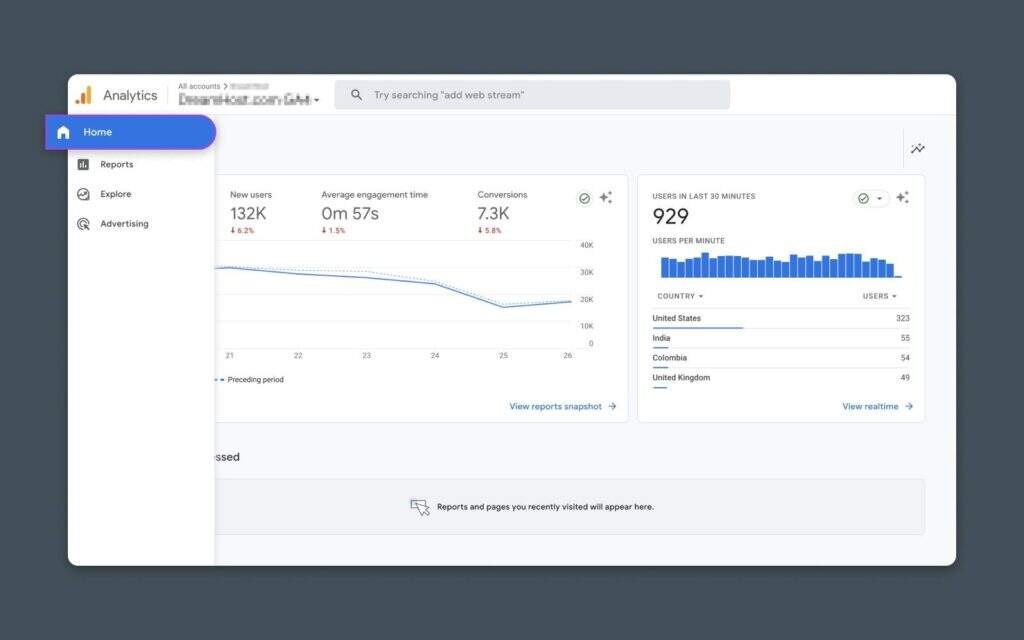Image resolution: width=1024 pixels, height=640 pixels.
Task: Click the Google Analytics logo icon
Action: 84,95
